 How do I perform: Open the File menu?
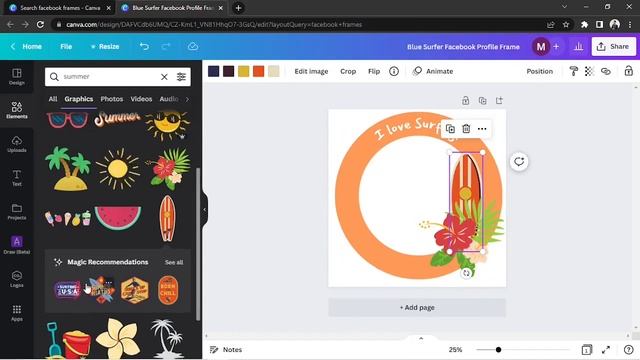(66, 47)
